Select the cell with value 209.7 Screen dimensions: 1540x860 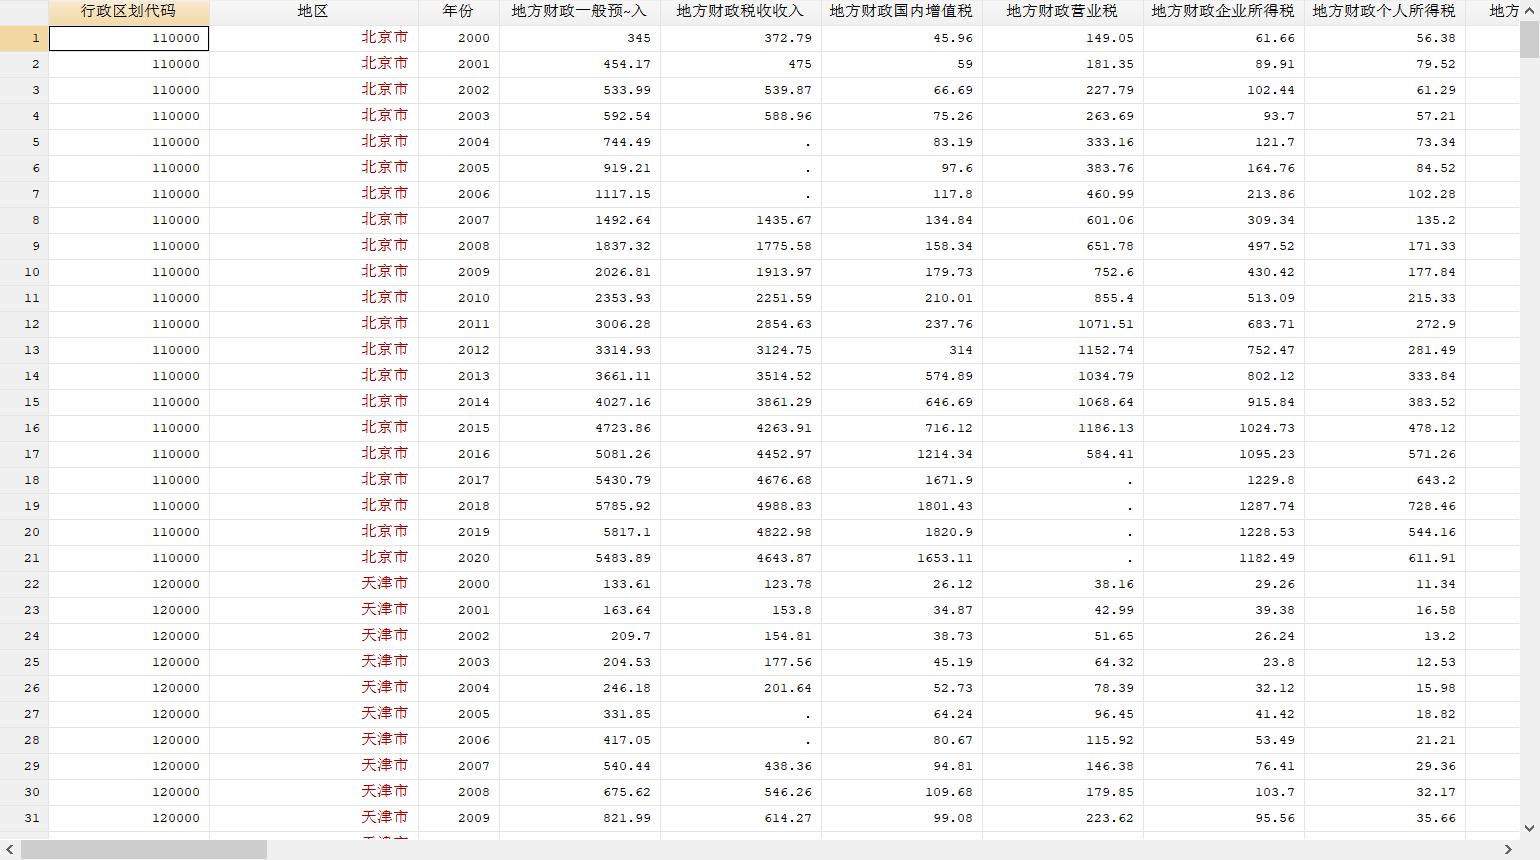coord(580,636)
